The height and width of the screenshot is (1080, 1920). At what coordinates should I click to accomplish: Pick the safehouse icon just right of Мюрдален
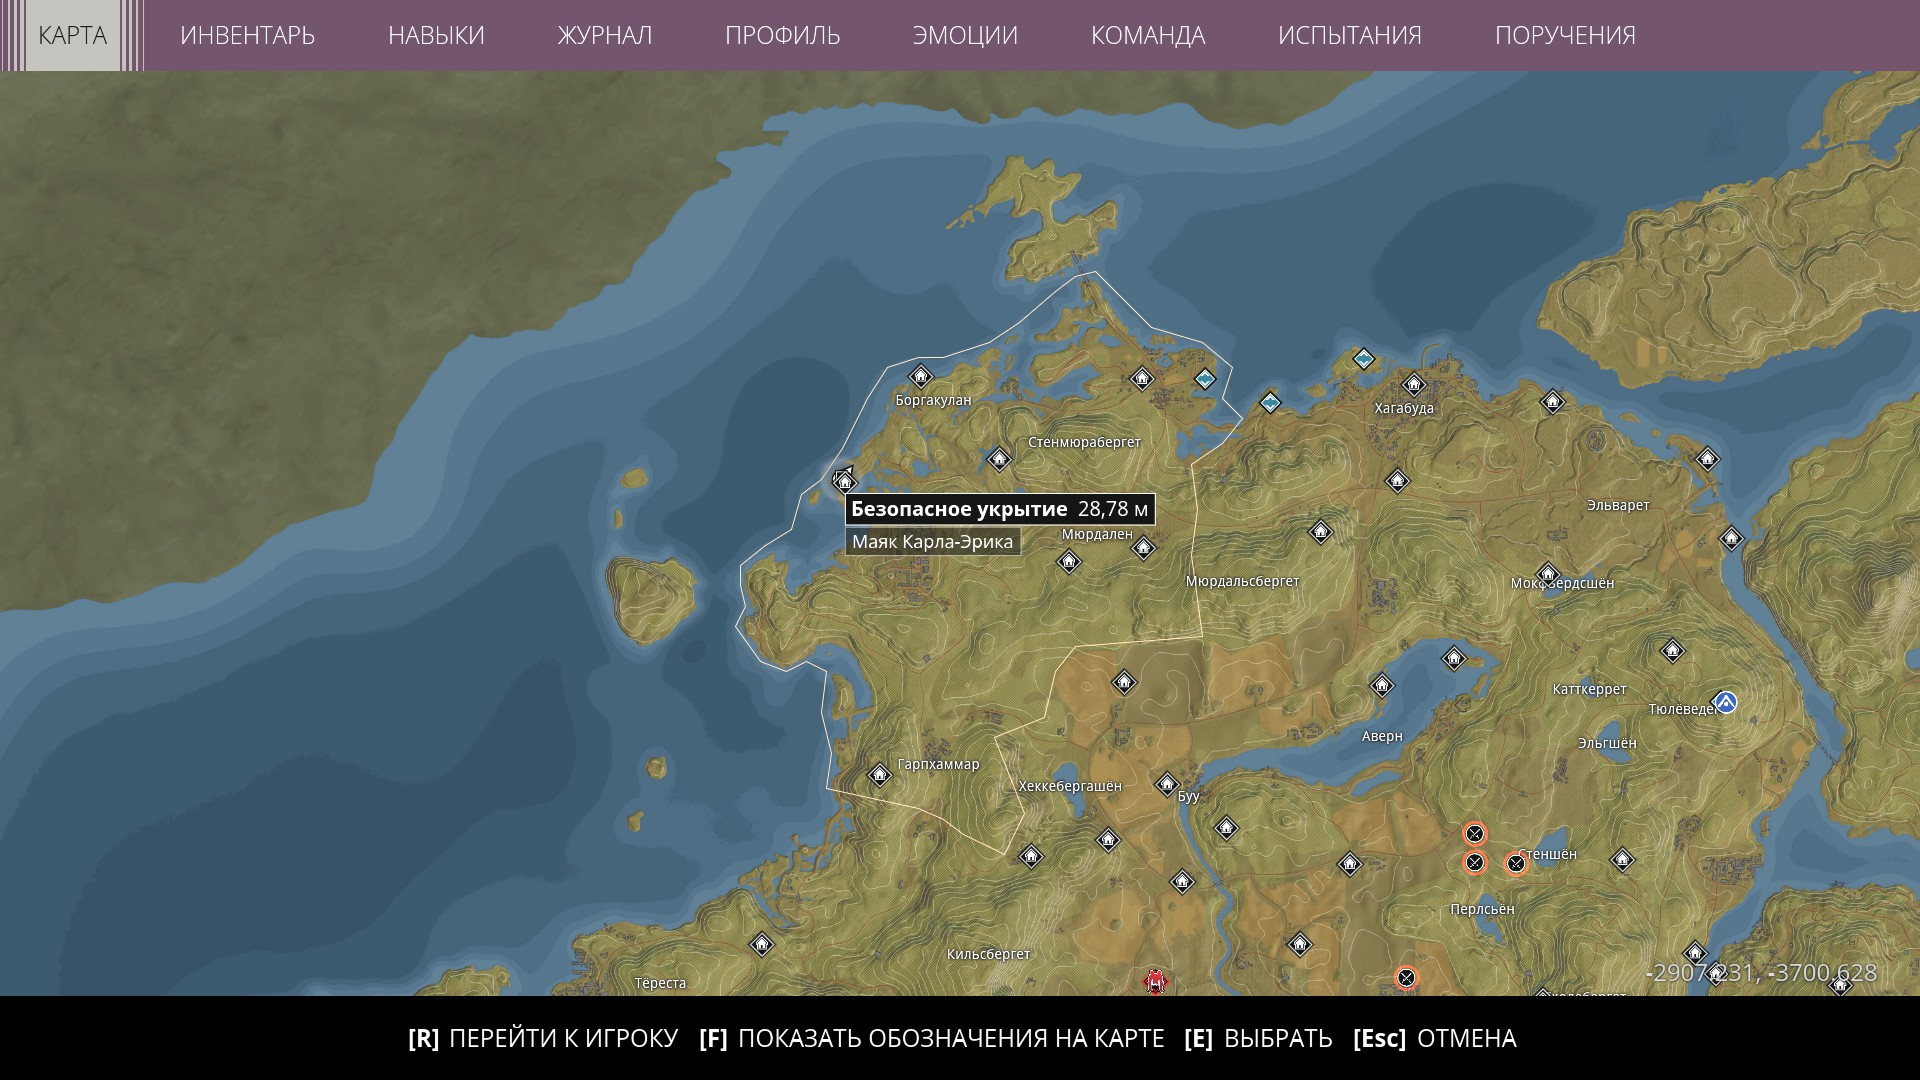tap(1143, 547)
